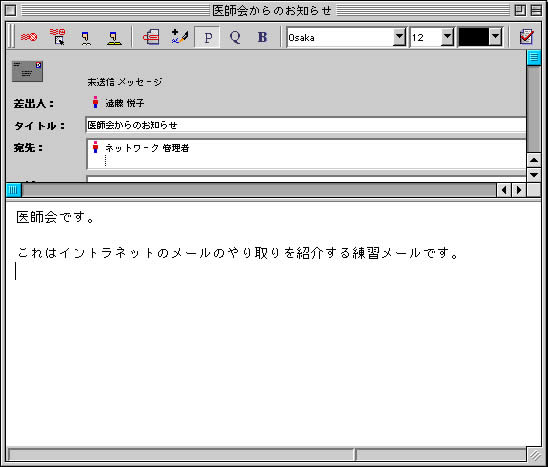Toggle the B bold style button
Screen dimensions: 548x467
[x=262, y=37]
